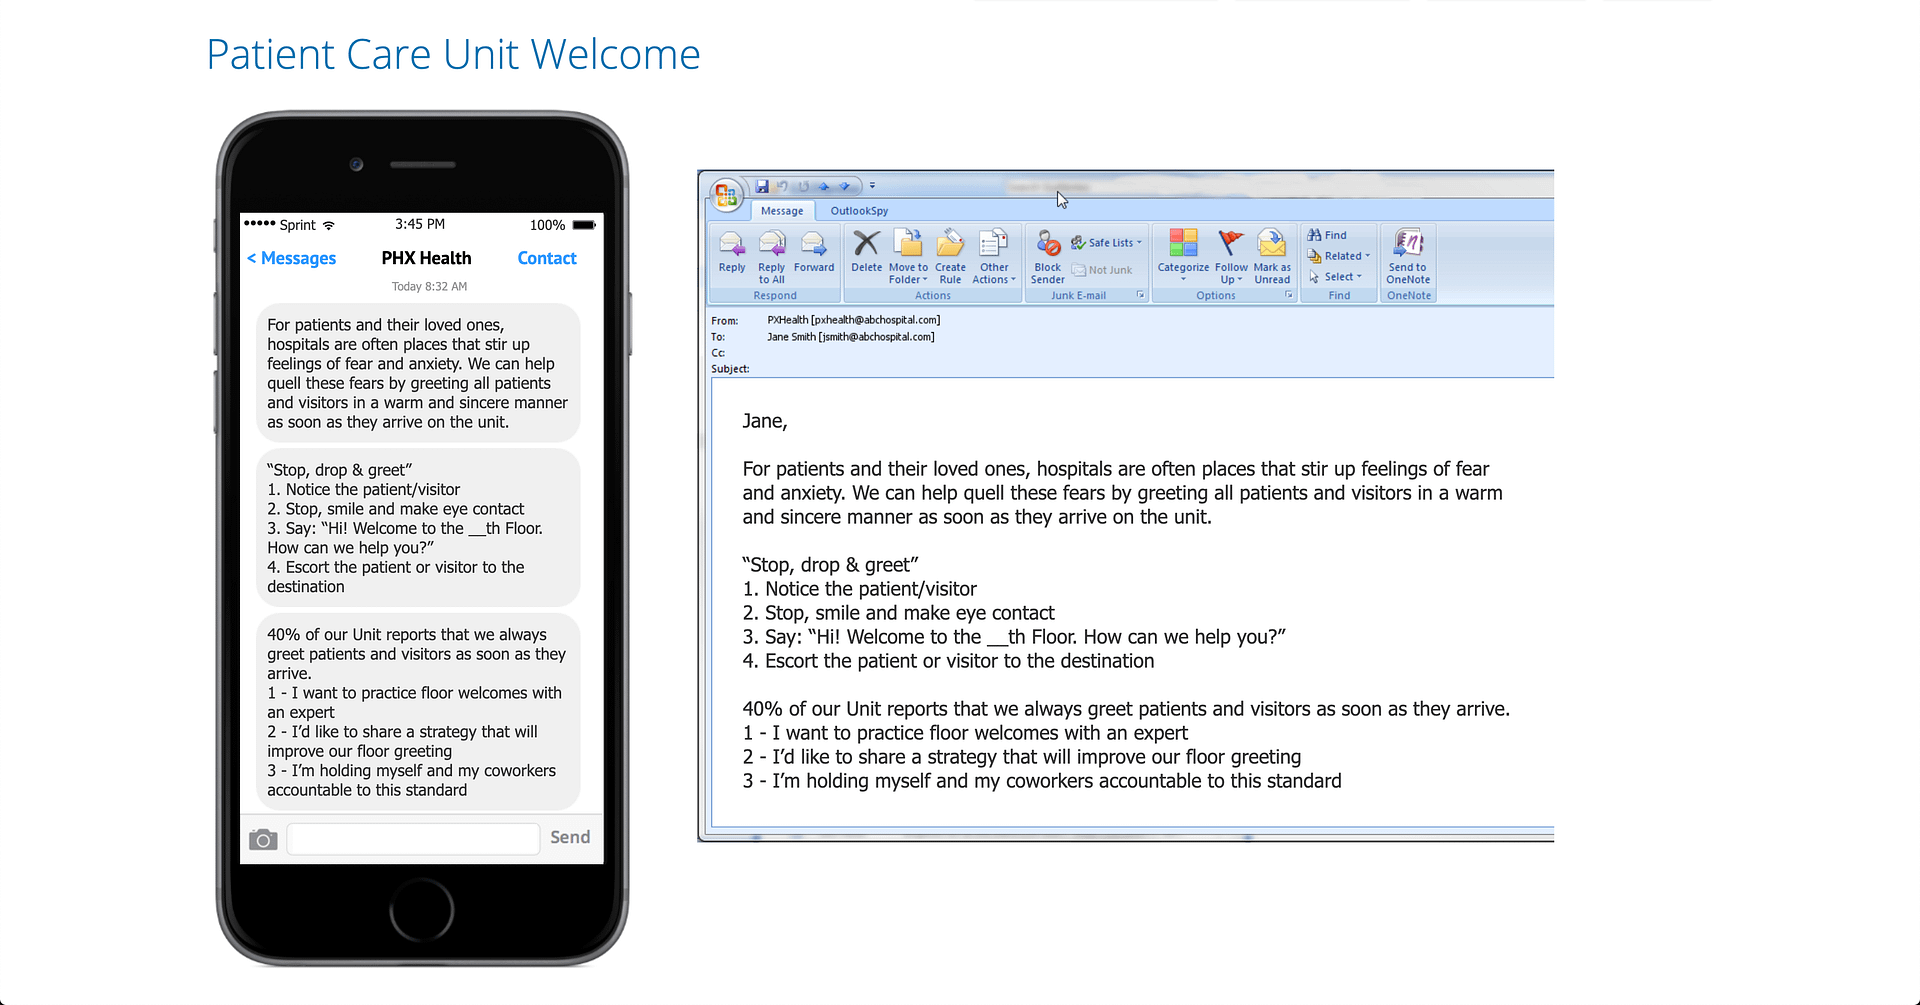Click the Office orb button
The height and width of the screenshot is (1005, 1920).
(x=727, y=194)
